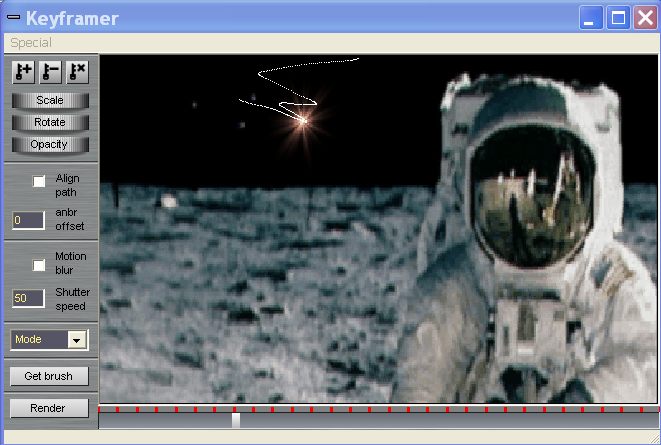Viewport: 661px width, 445px height.
Task: Click the timeline slider handle
Action: pyautogui.click(x=236, y=421)
